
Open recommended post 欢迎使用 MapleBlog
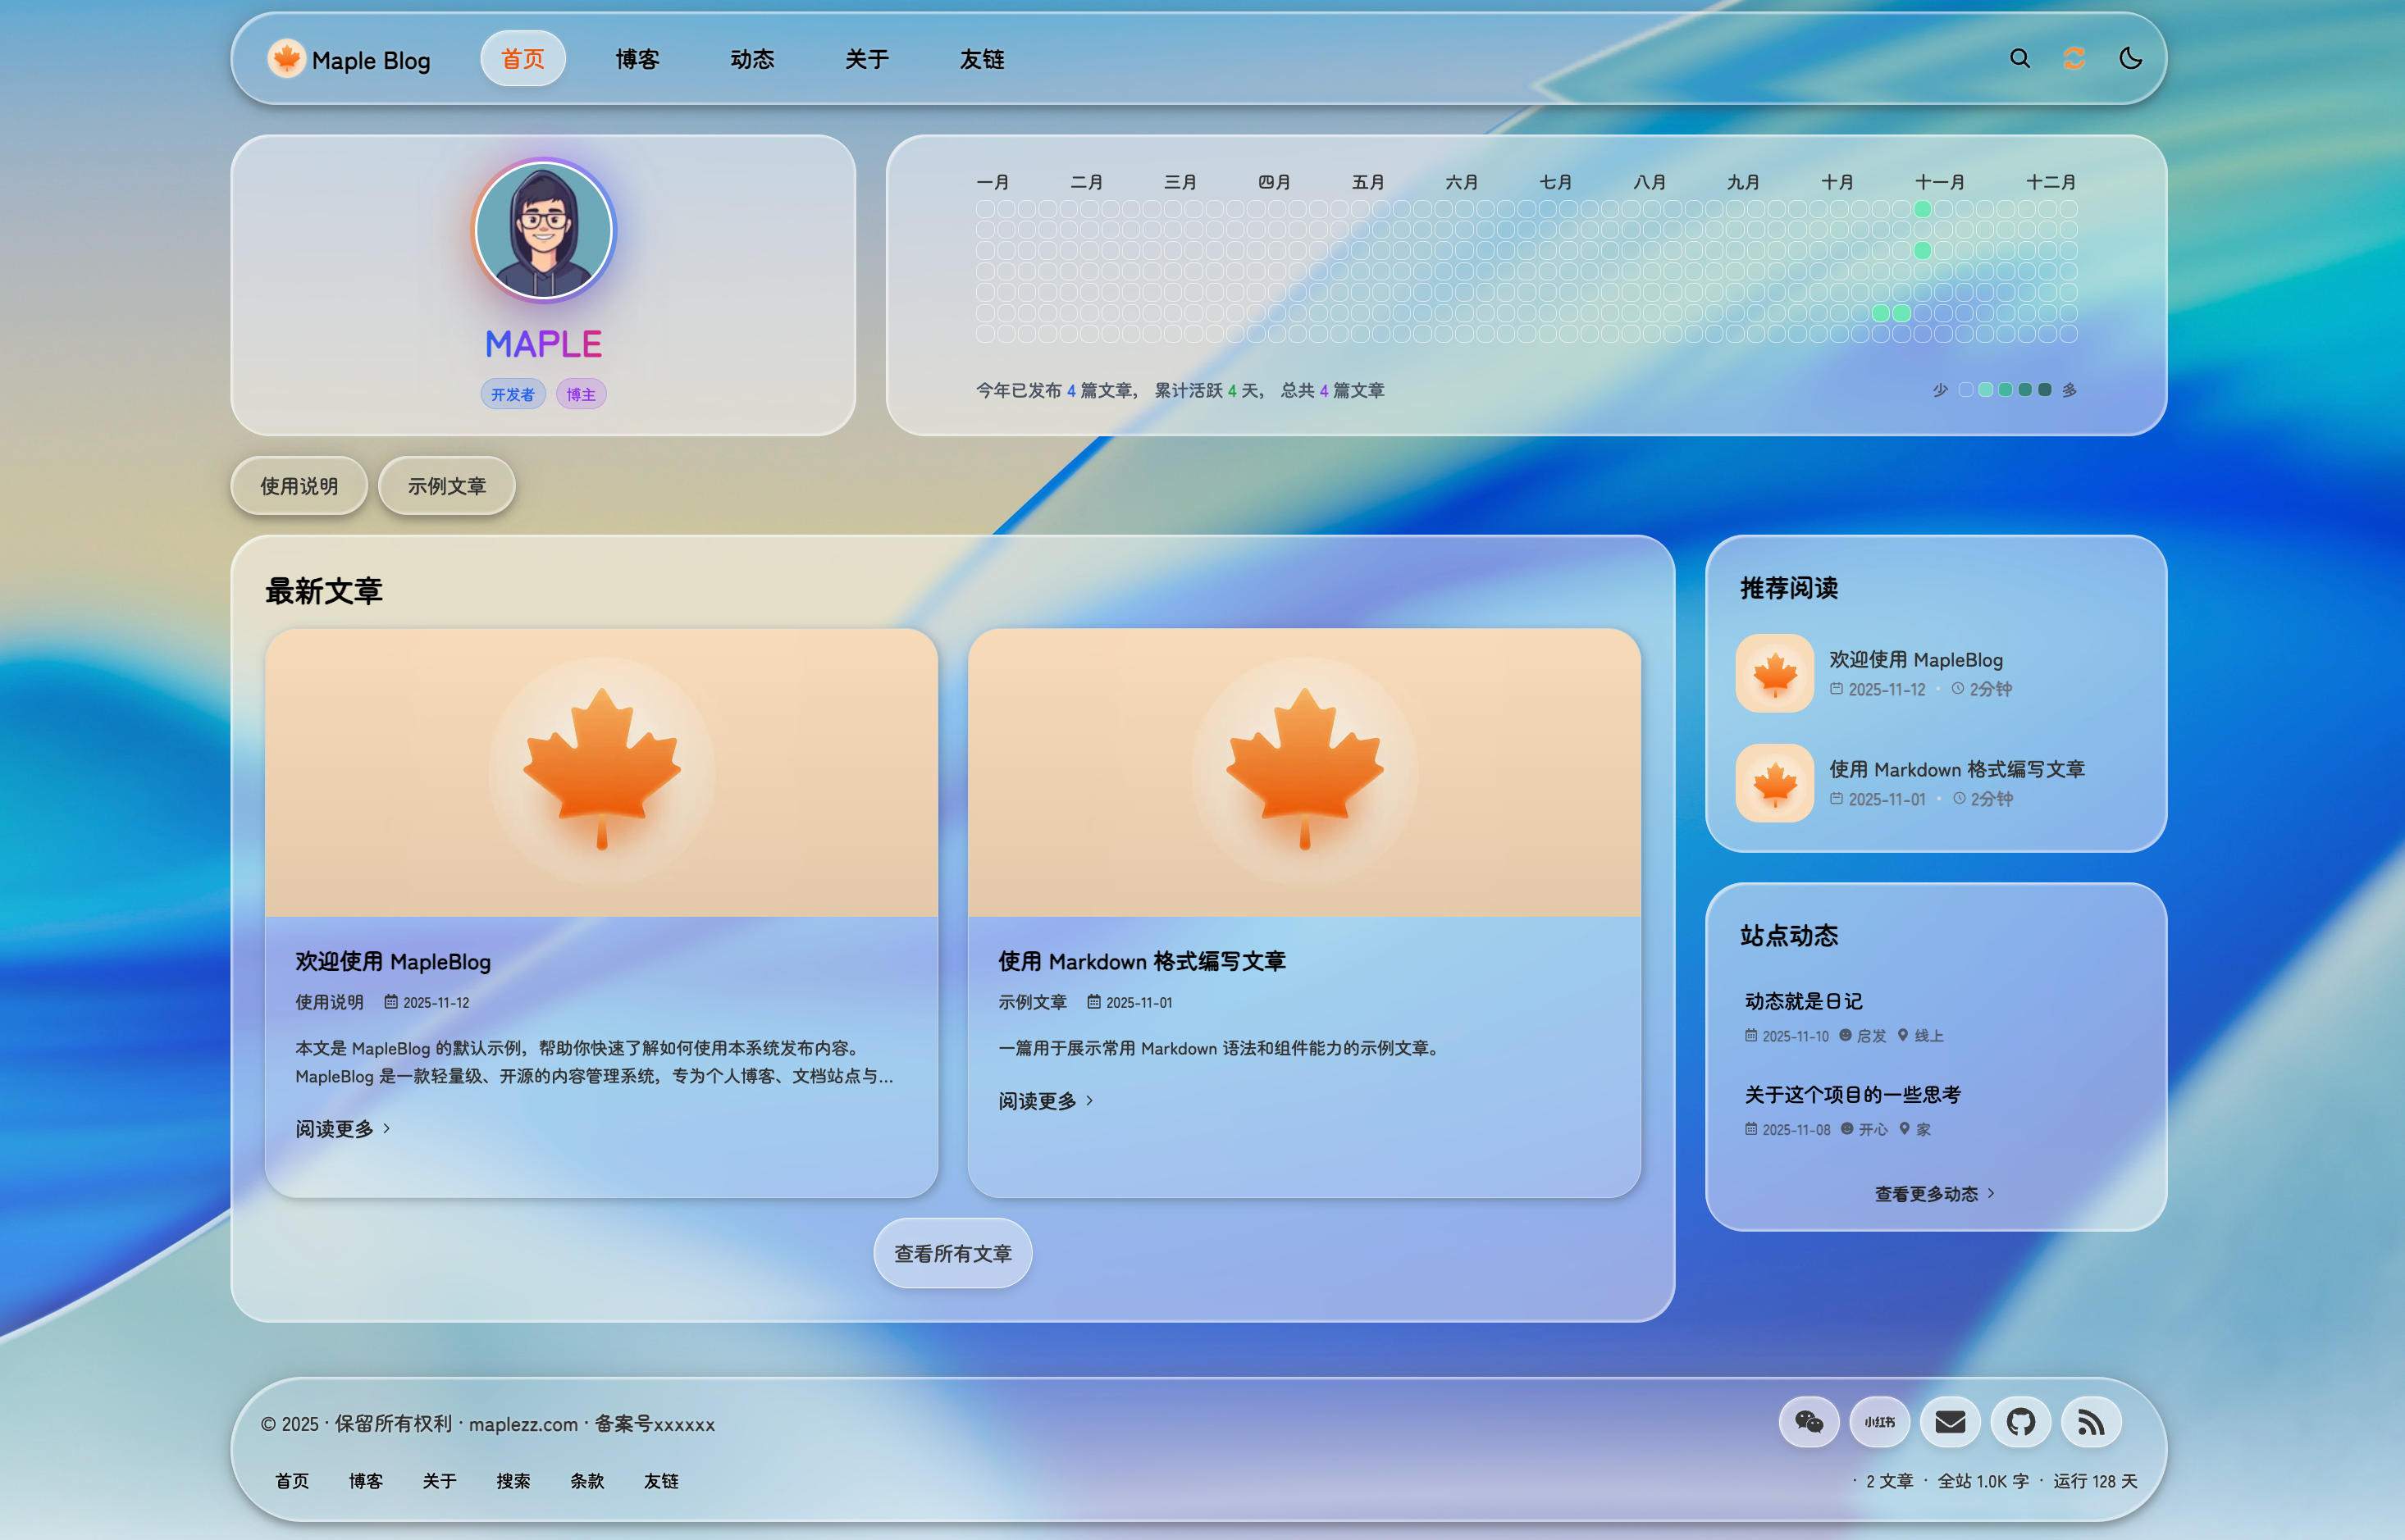point(1915,660)
